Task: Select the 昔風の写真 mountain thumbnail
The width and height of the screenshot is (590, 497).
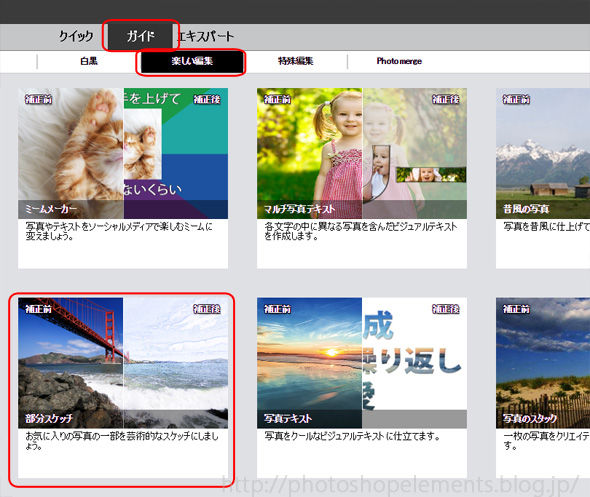Action: tap(543, 153)
